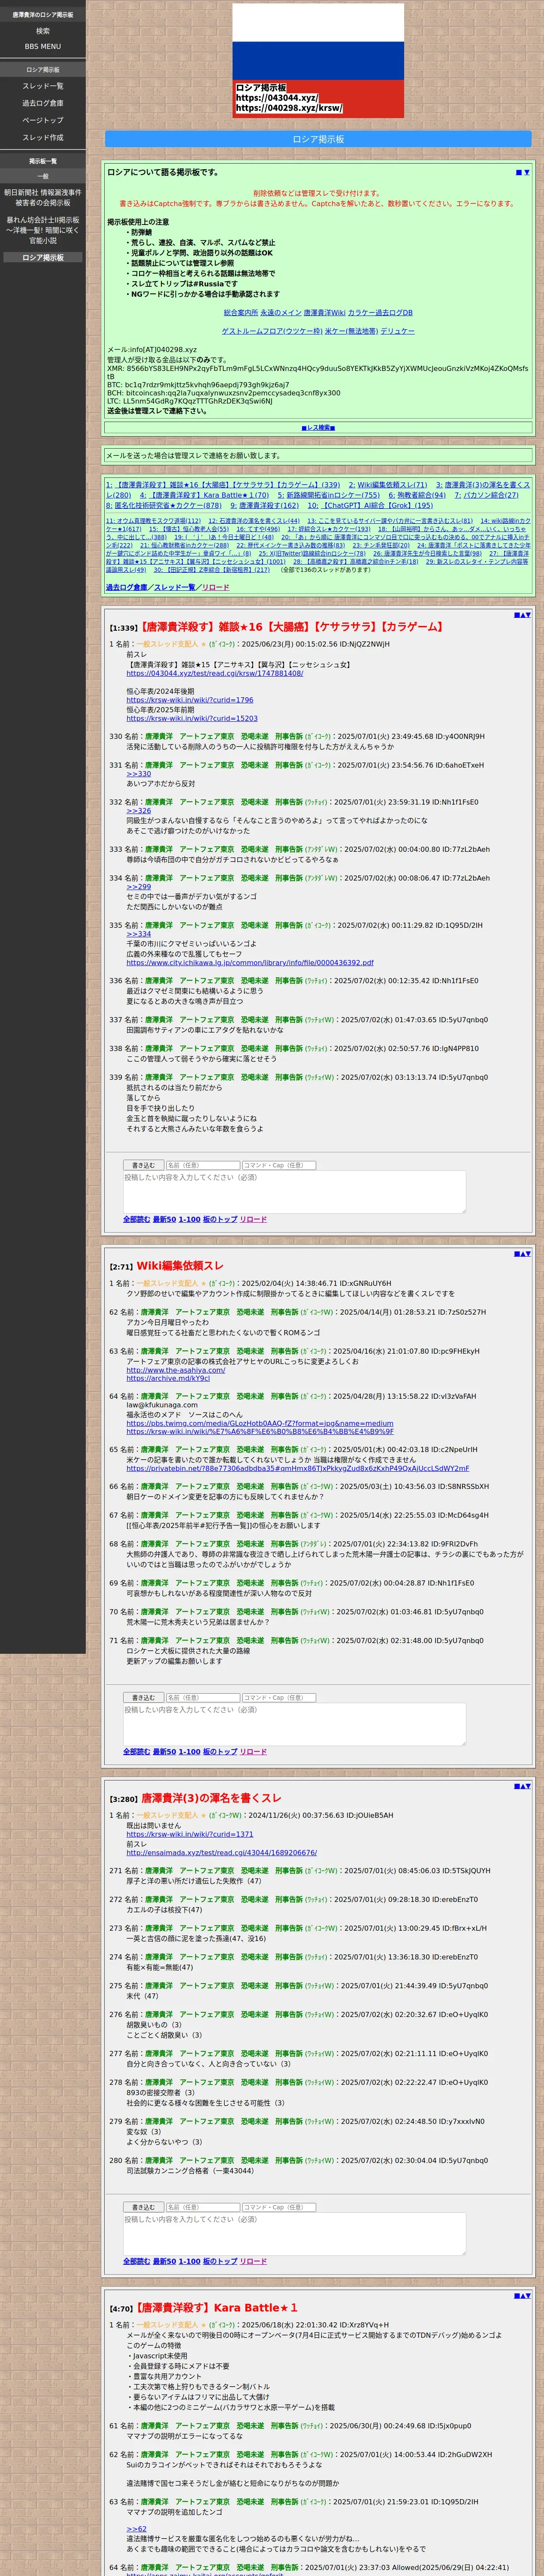Open the archive.md/kY9cI link in post 63
This screenshot has height=2576, width=544.
click(168, 1378)
